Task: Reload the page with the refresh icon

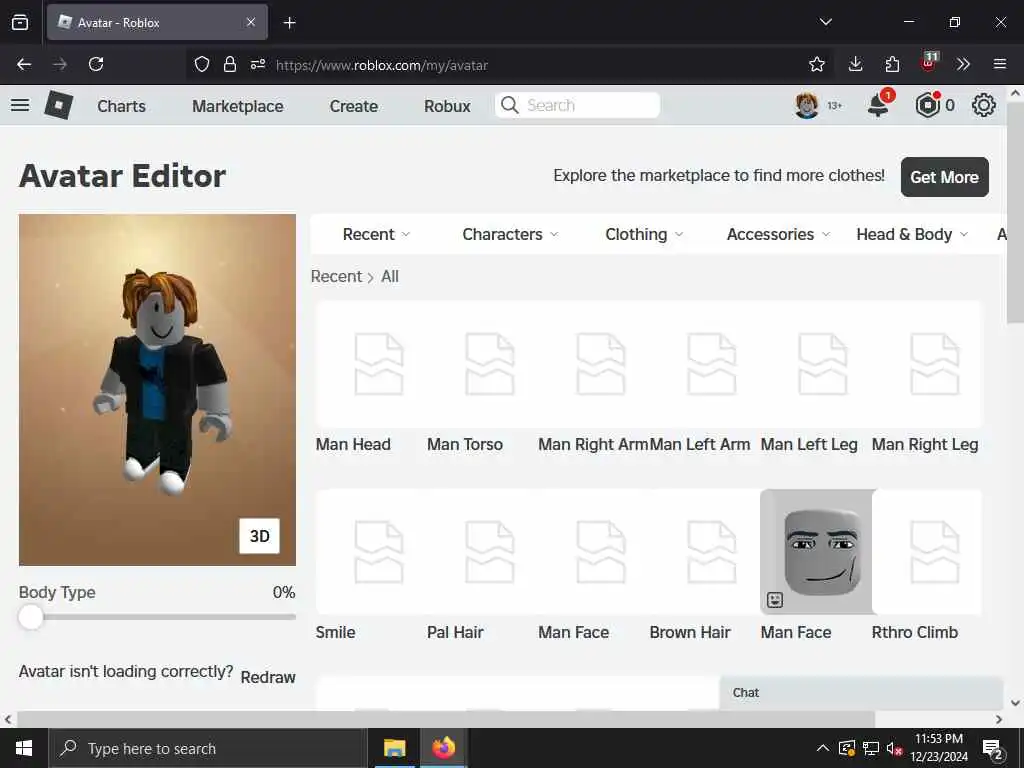Action: pyautogui.click(x=96, y=64)
